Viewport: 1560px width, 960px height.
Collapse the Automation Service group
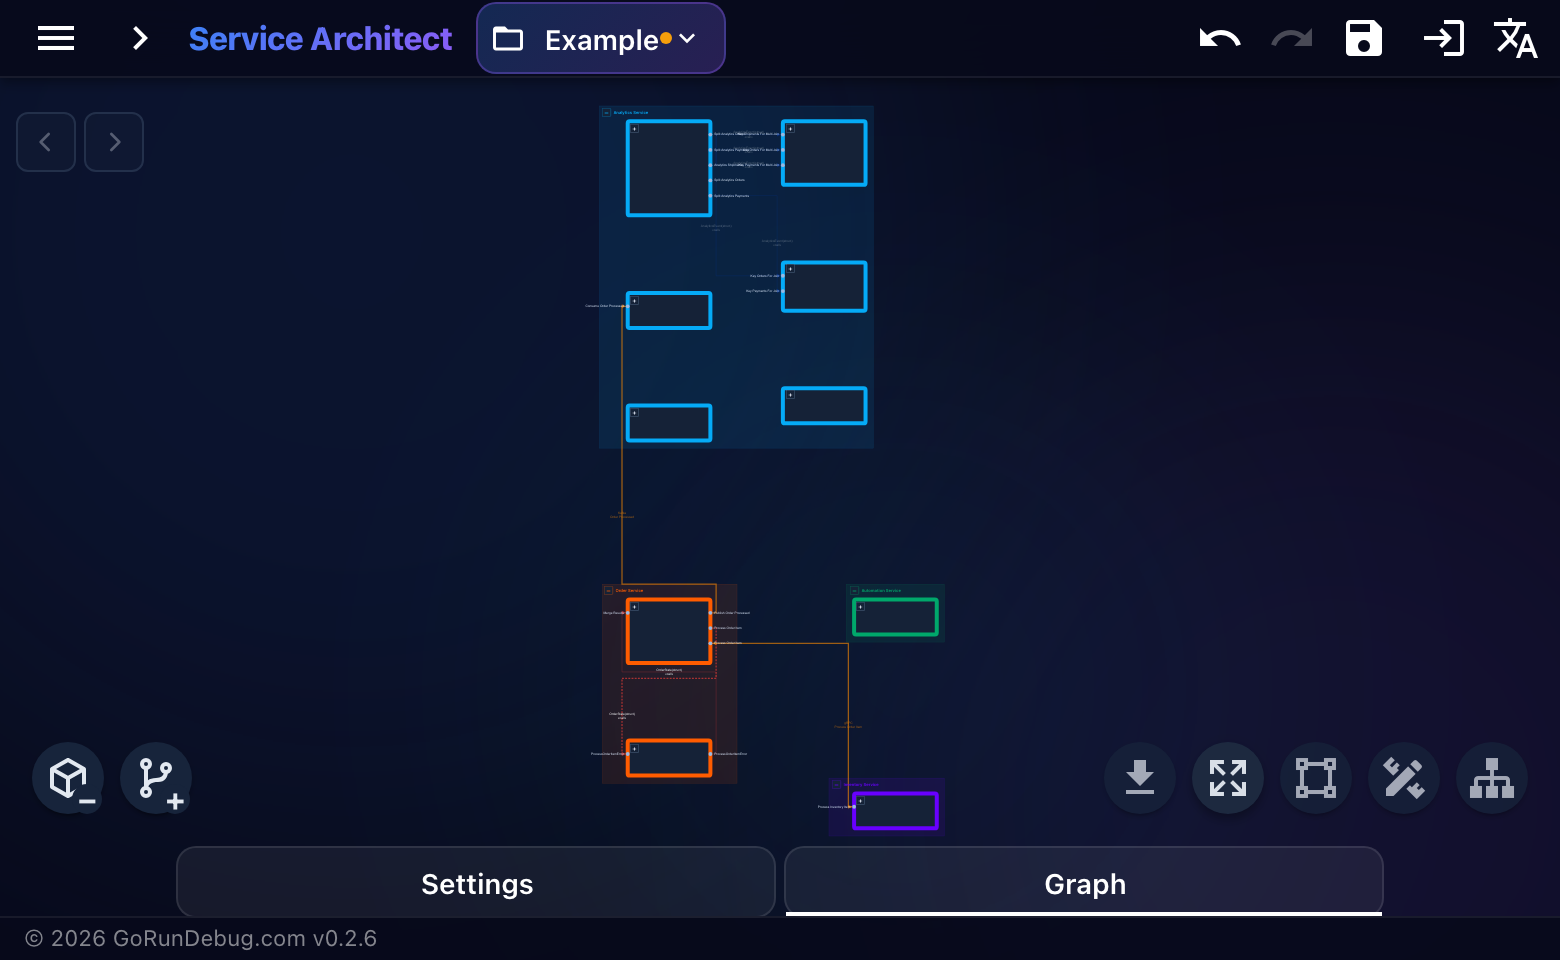click(x=854, y=591)
